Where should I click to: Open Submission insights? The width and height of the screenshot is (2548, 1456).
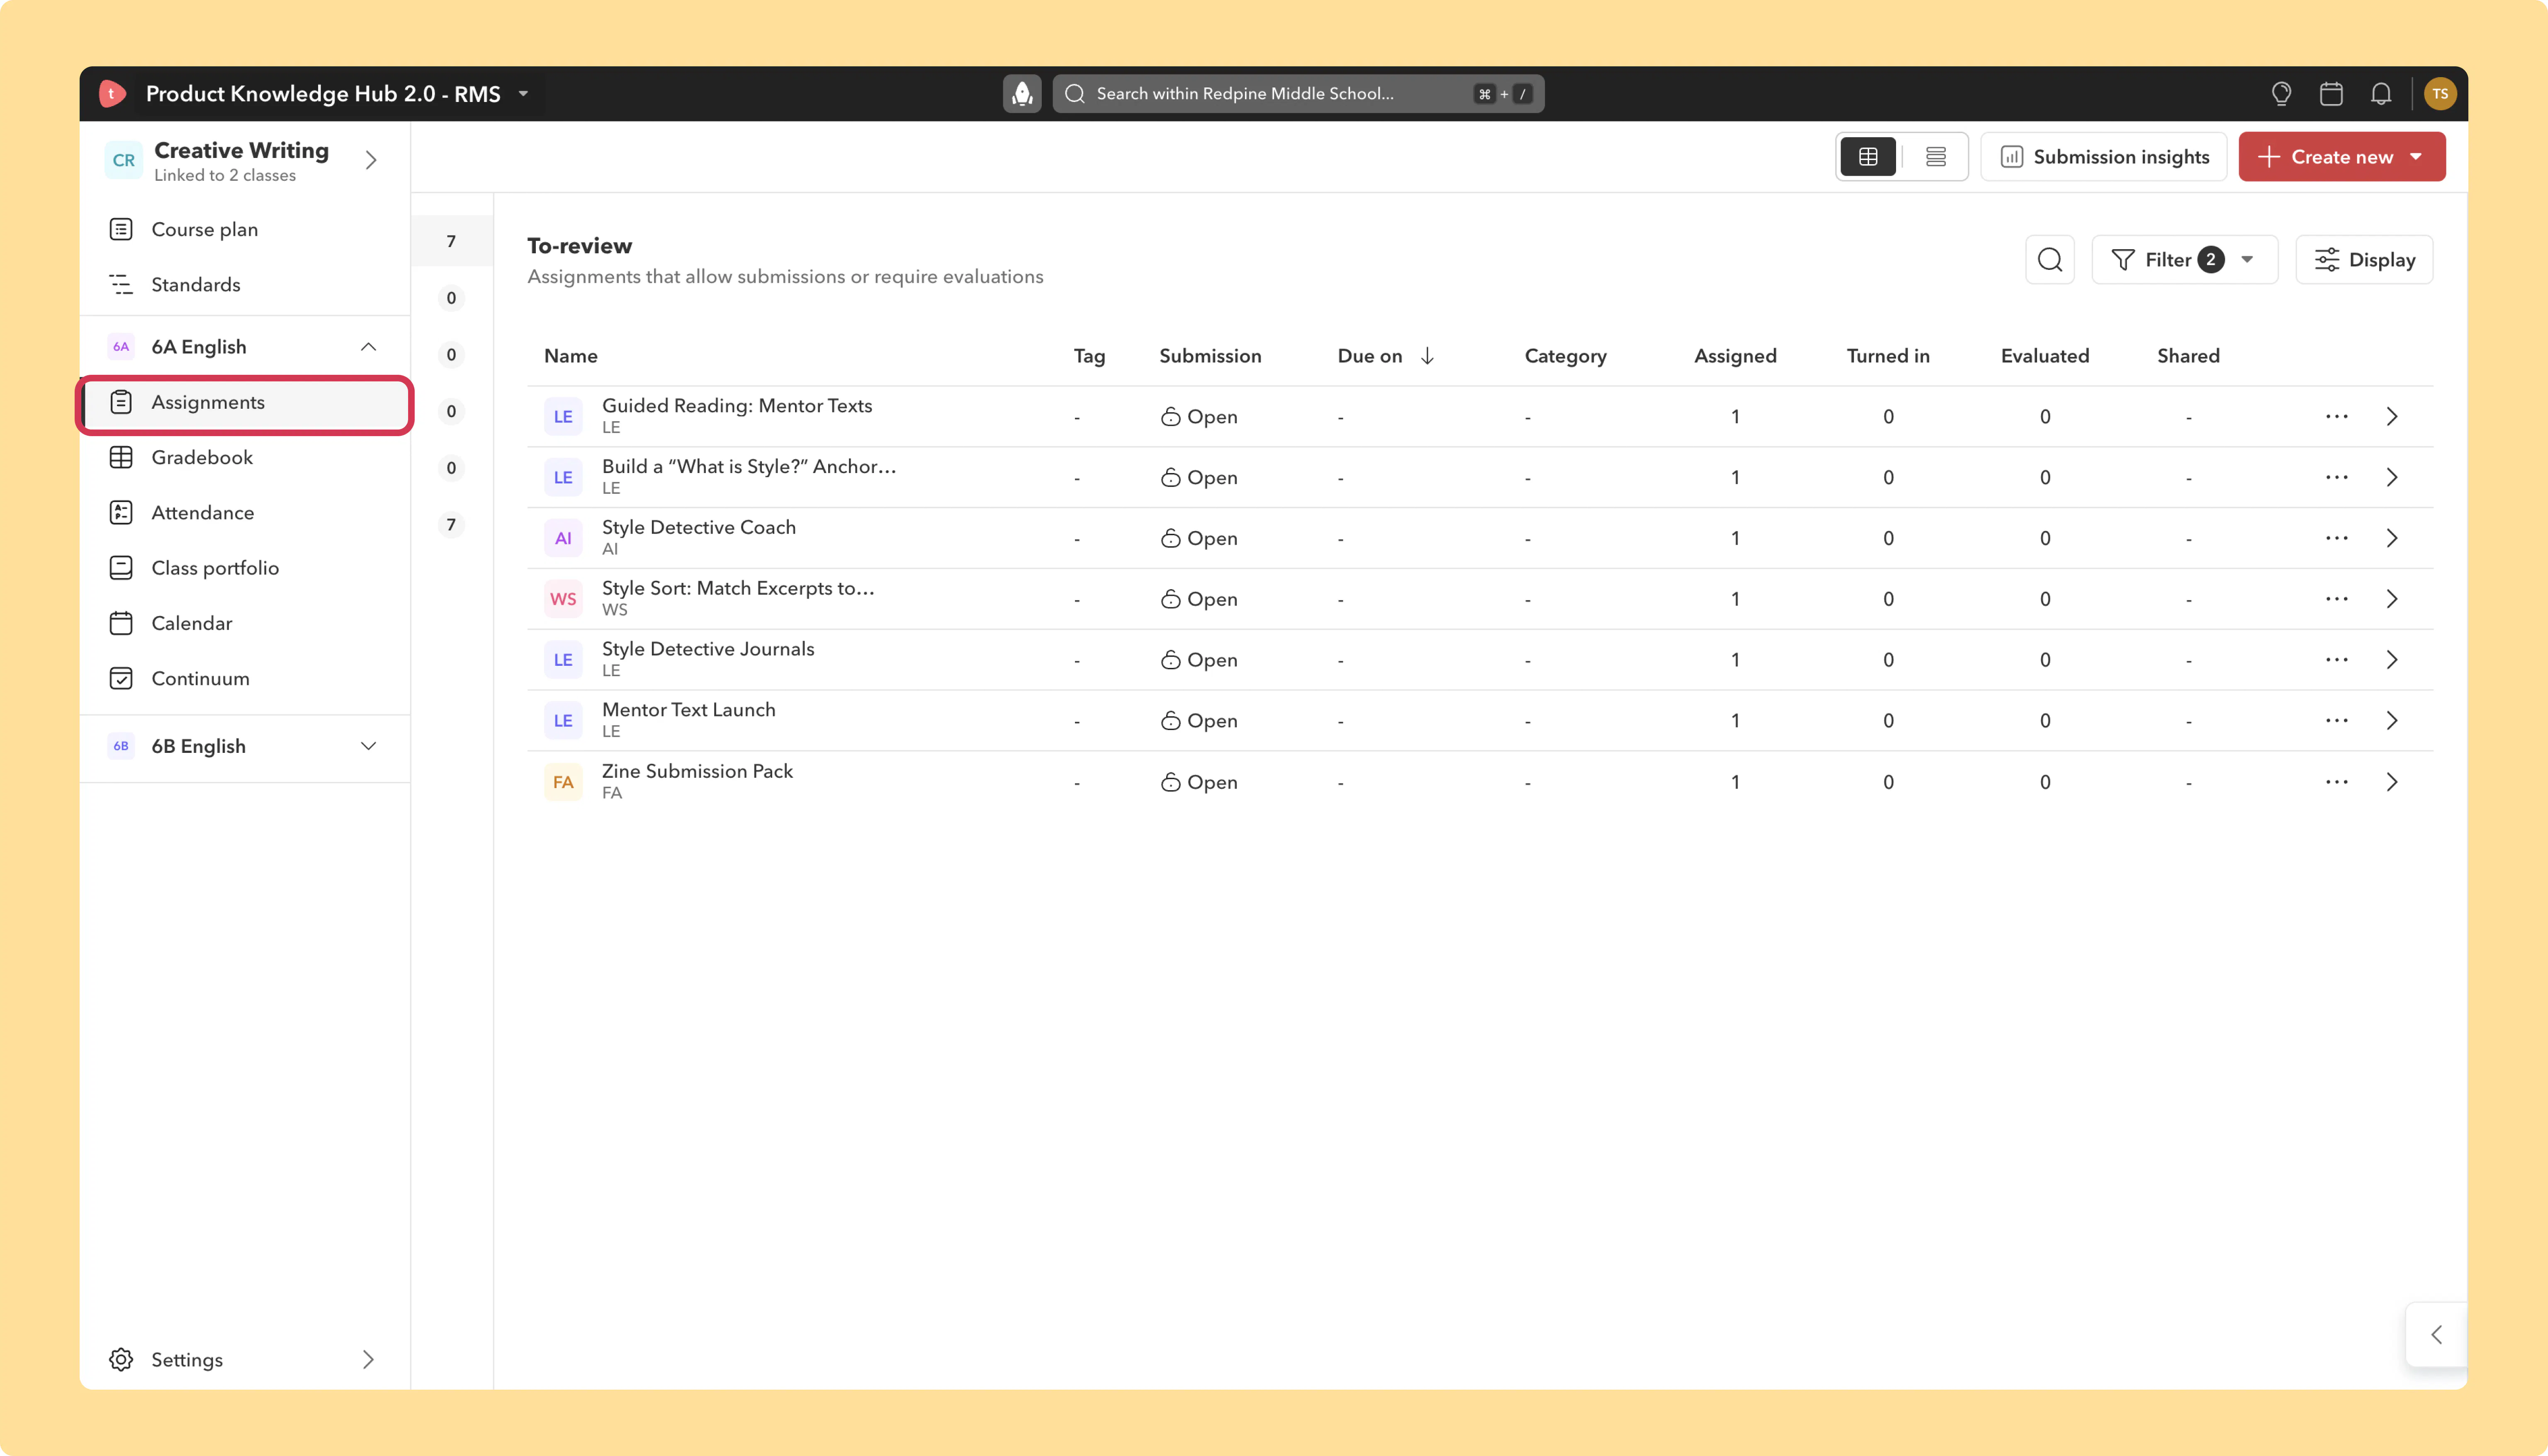pyautogui.click(x=2104, y=157)
